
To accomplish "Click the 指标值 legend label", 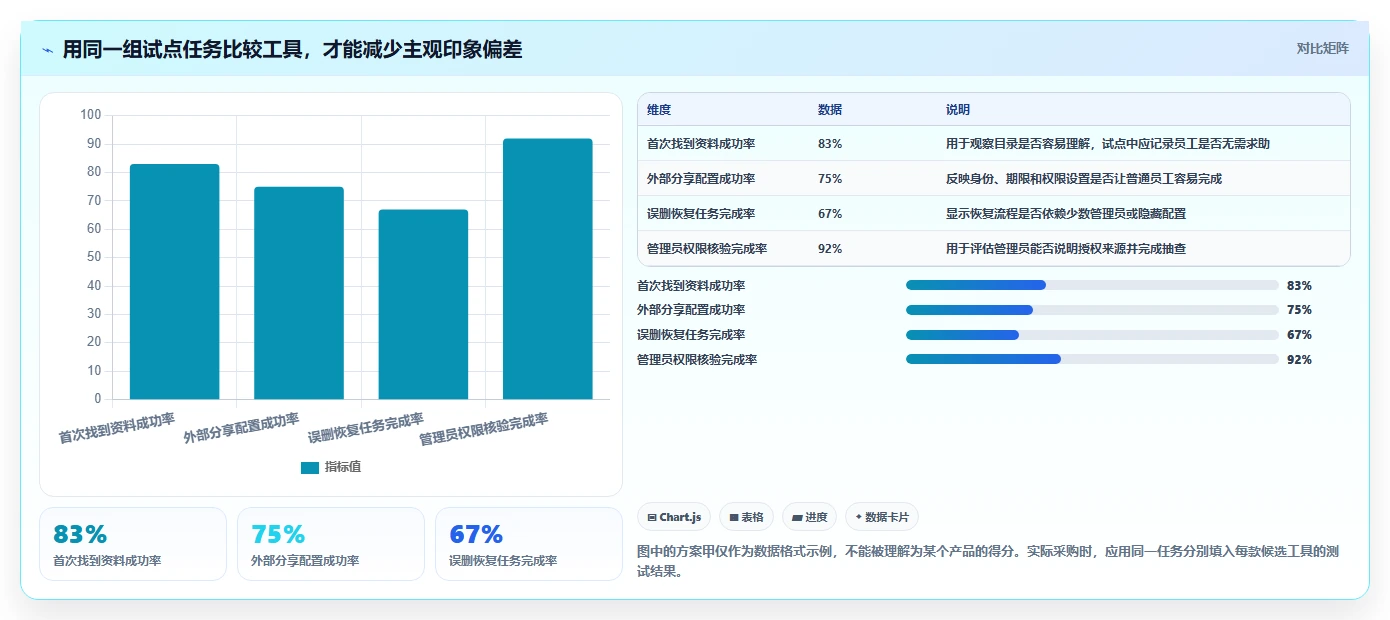I will point(343,467).
